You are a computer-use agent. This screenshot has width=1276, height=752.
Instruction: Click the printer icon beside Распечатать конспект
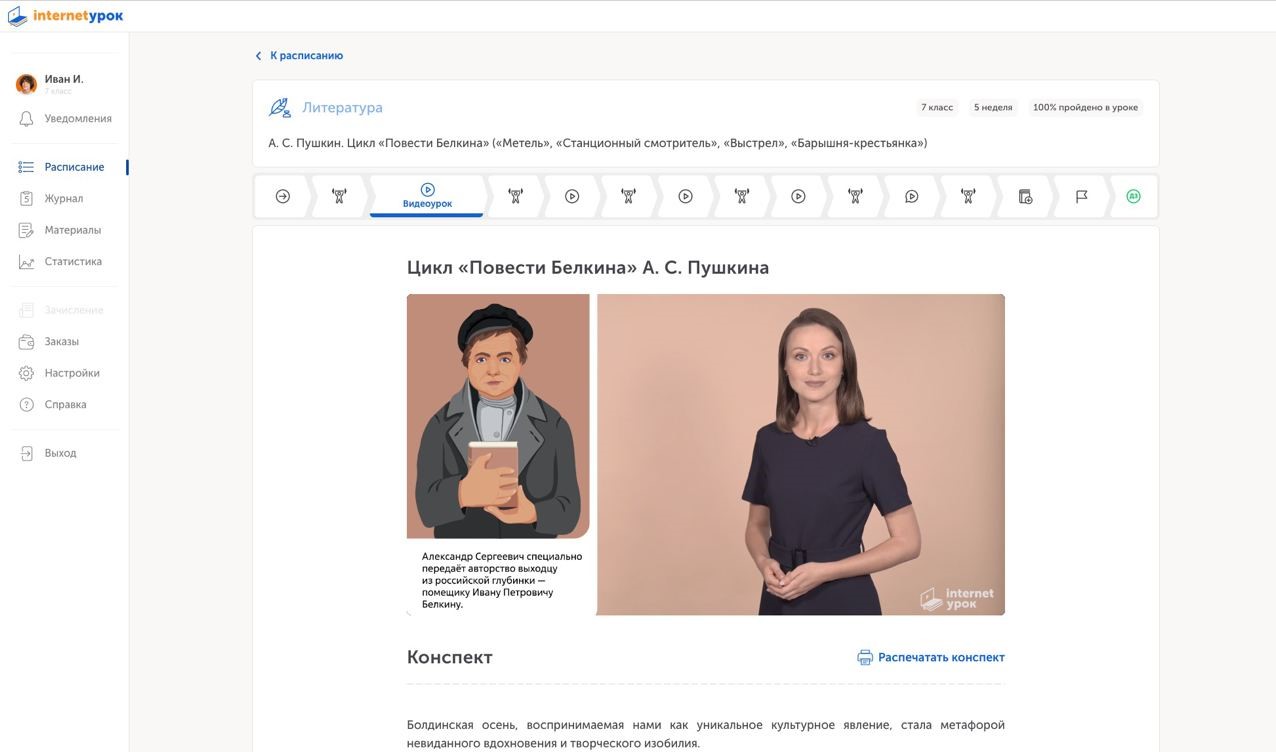[865, 658]
